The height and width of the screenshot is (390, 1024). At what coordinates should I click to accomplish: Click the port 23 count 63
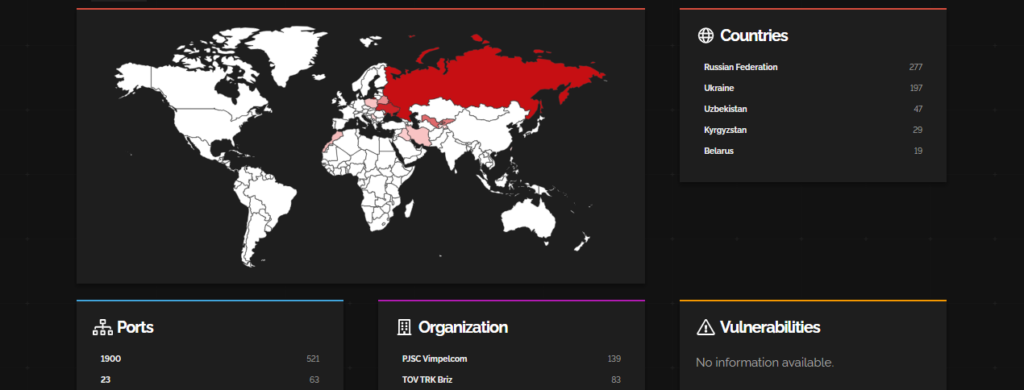(x=314, y=380)
